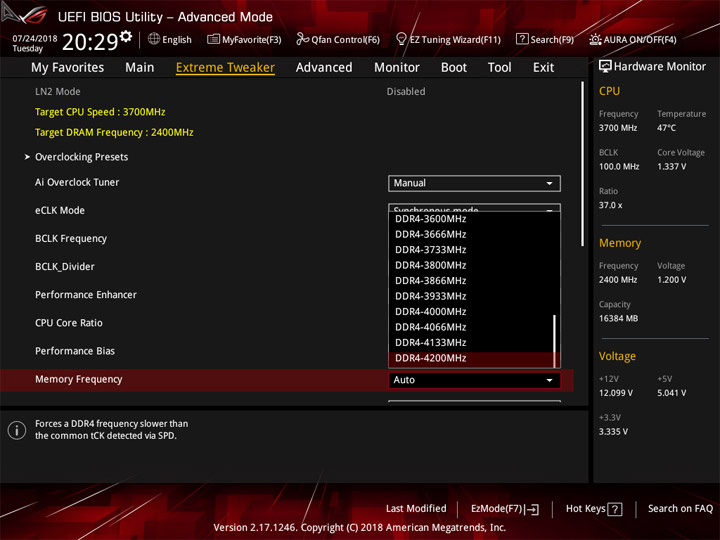The width and height of the screenshot is (720, 540).
Task: Switch to the Boot tab
Action: (x=454, y=68)
